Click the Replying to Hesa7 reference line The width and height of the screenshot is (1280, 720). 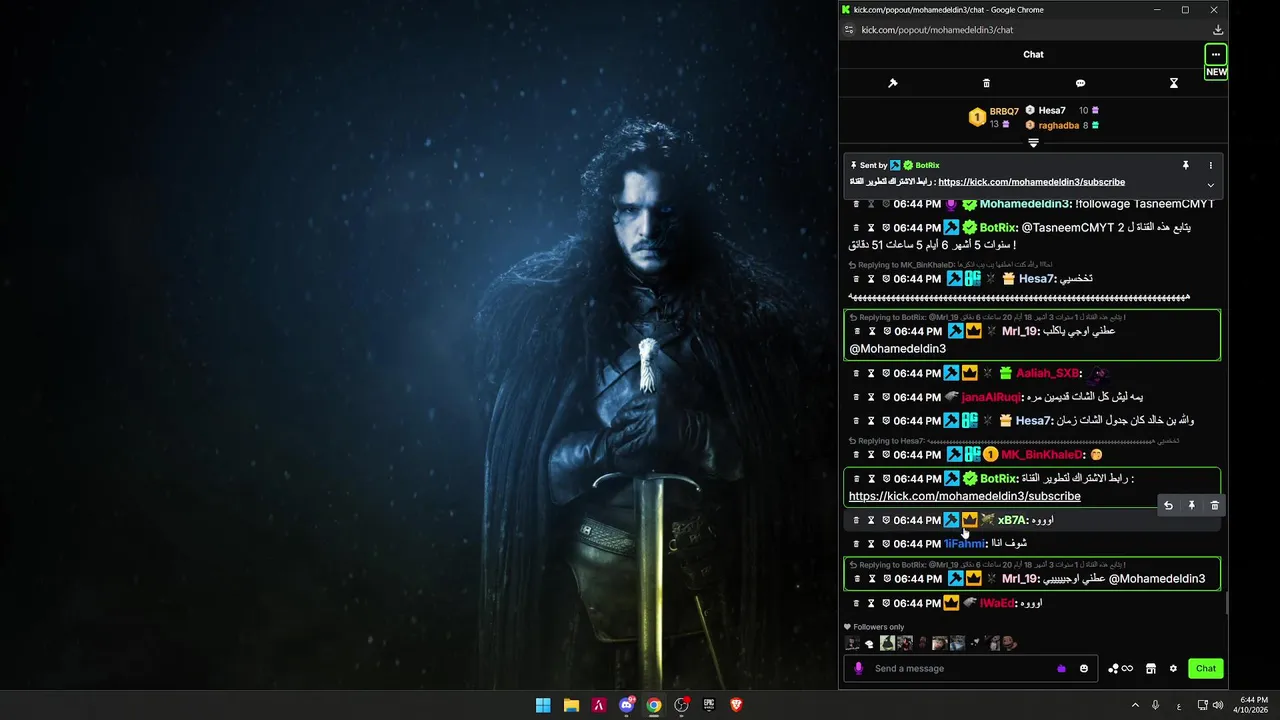coord(1013,441)
